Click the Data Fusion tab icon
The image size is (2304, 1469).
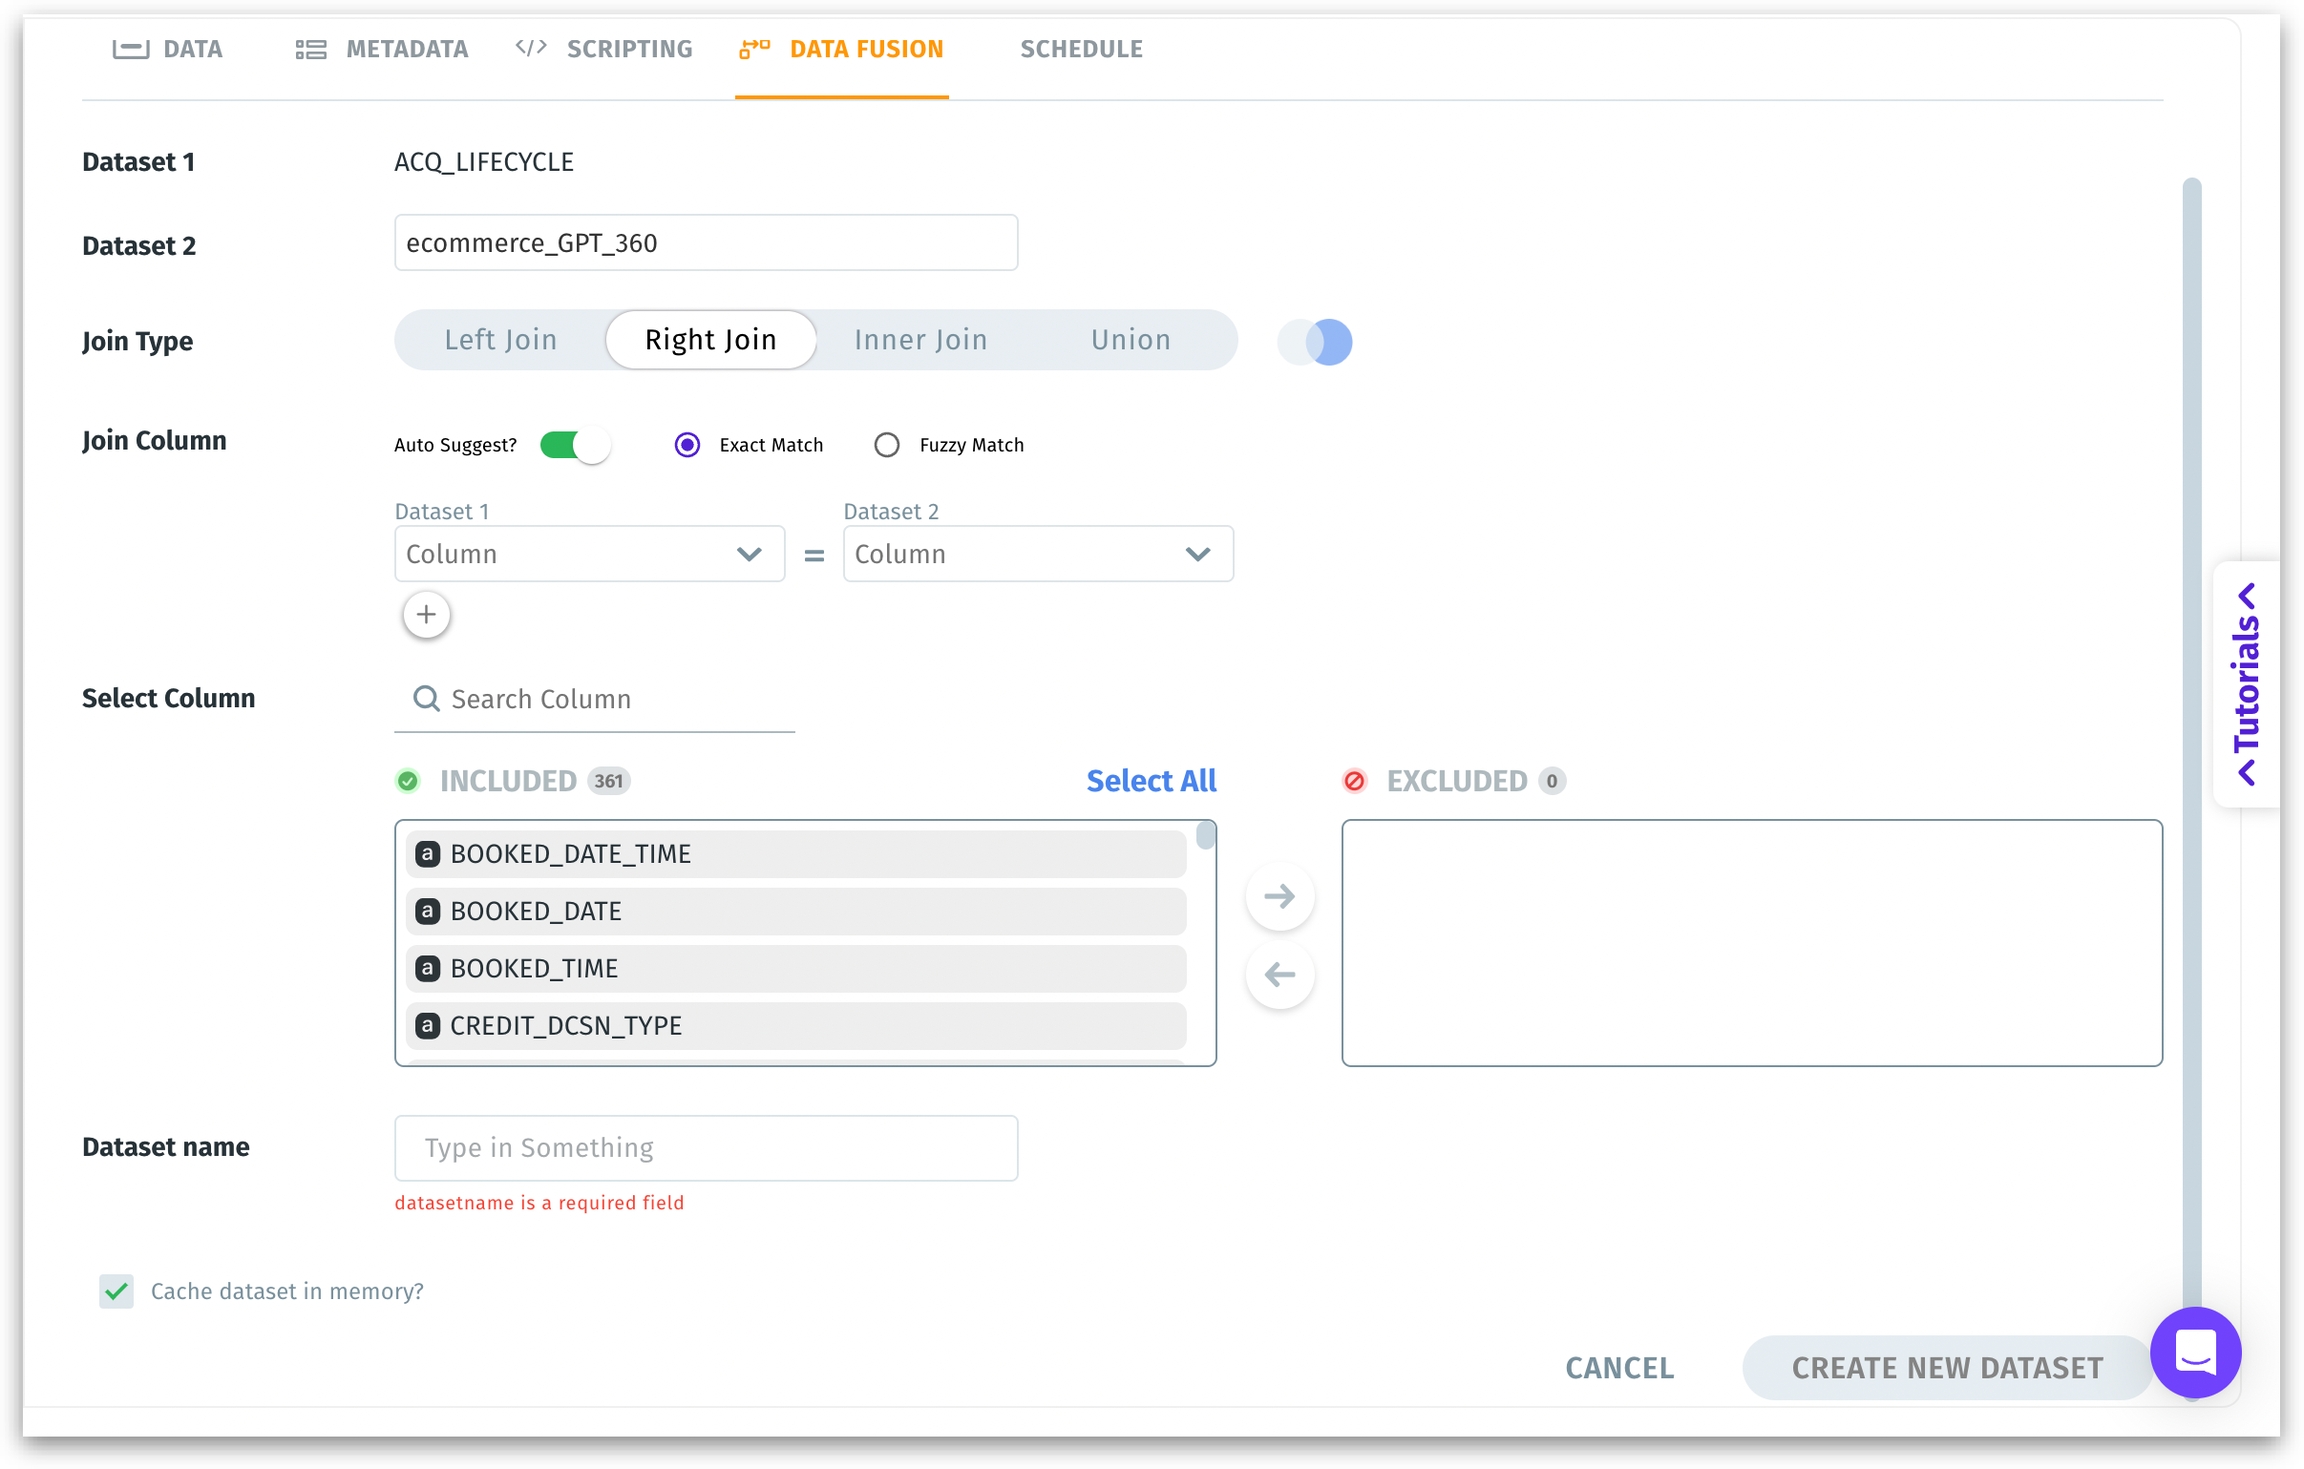(x=754, y=48)
